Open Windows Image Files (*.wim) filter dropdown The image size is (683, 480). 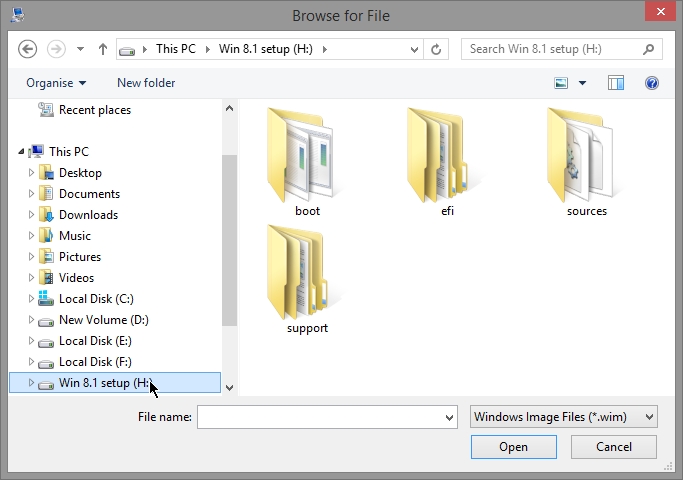pos(564,417)
